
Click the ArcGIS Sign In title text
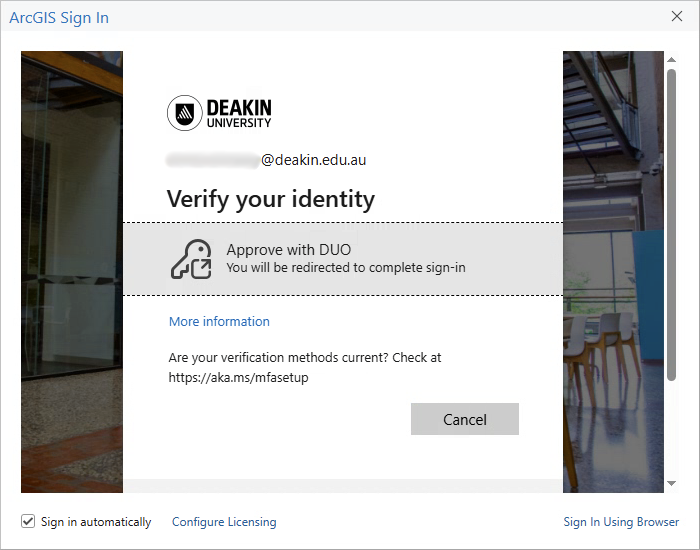pyautogui.click(x=59, y=18)
